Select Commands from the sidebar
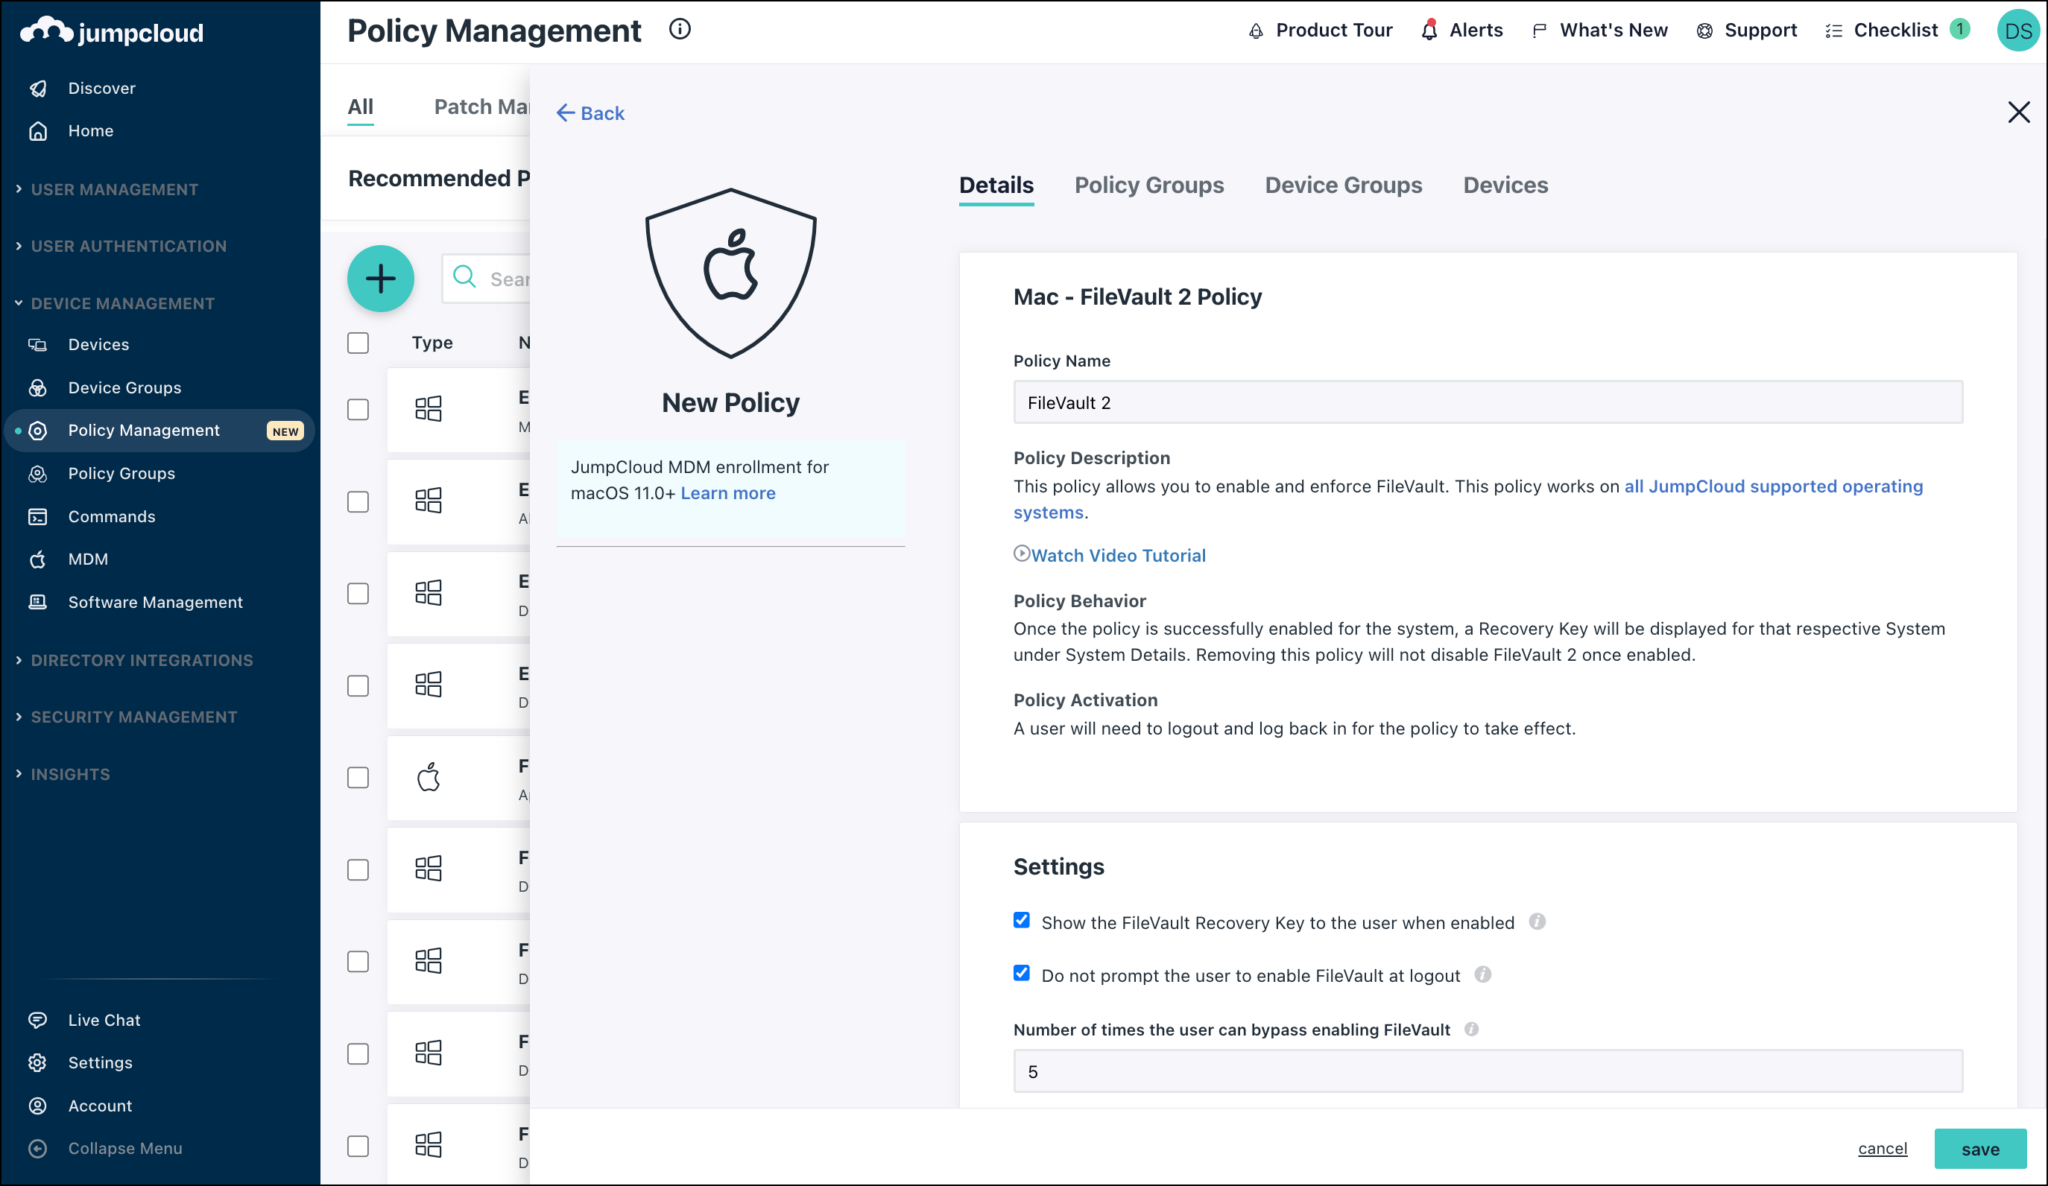This screenshot has height=1186, width=2048. point(111,516)
